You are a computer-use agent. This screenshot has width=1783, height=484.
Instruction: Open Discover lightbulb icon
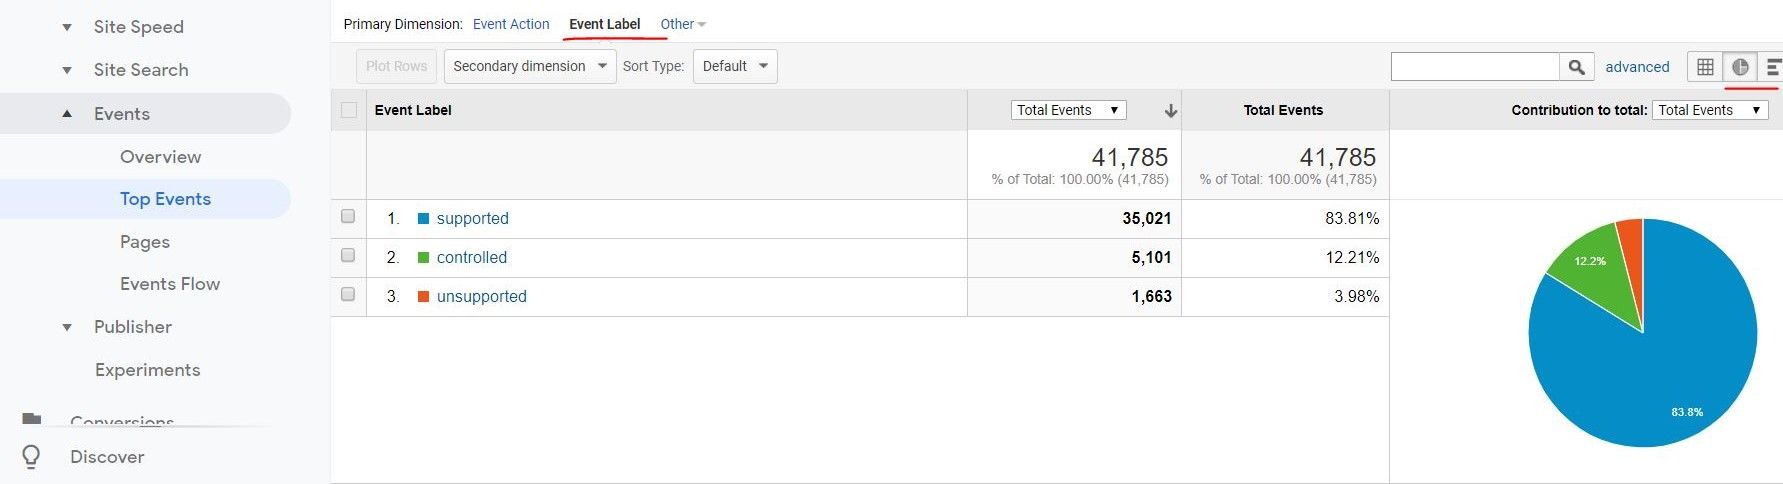click(31, 457)
